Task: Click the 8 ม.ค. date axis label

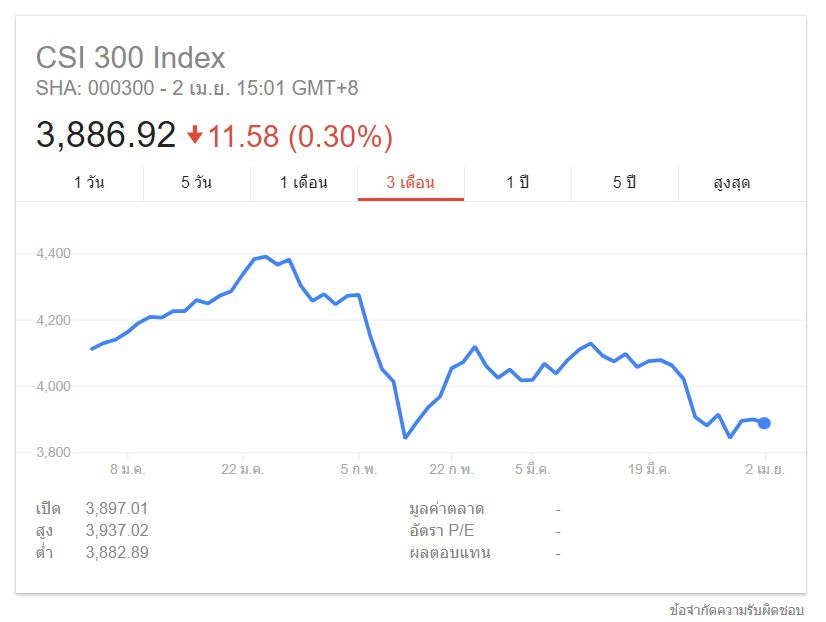Action: [x=127, y=468]
